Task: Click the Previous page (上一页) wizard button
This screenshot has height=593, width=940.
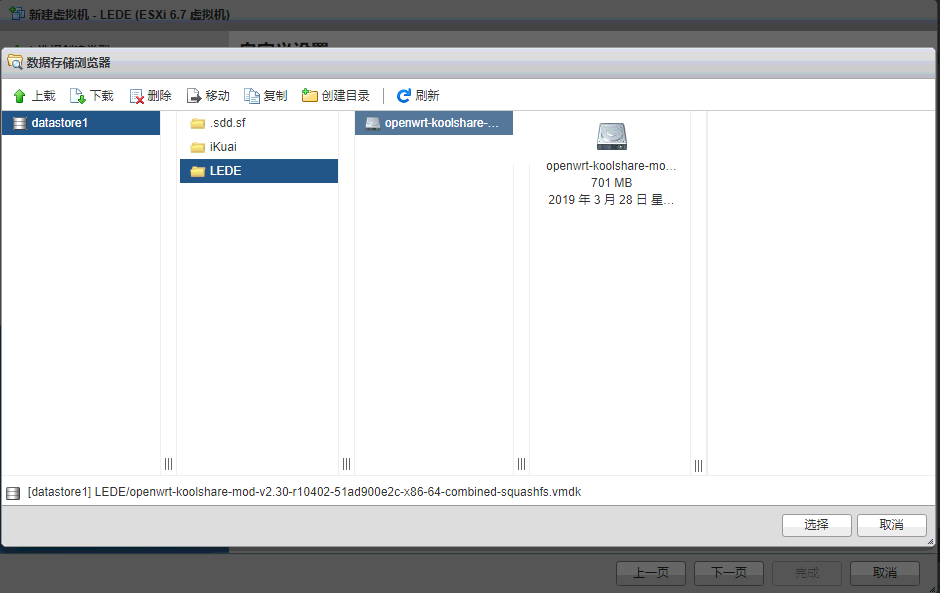Action: coord(650,573)
